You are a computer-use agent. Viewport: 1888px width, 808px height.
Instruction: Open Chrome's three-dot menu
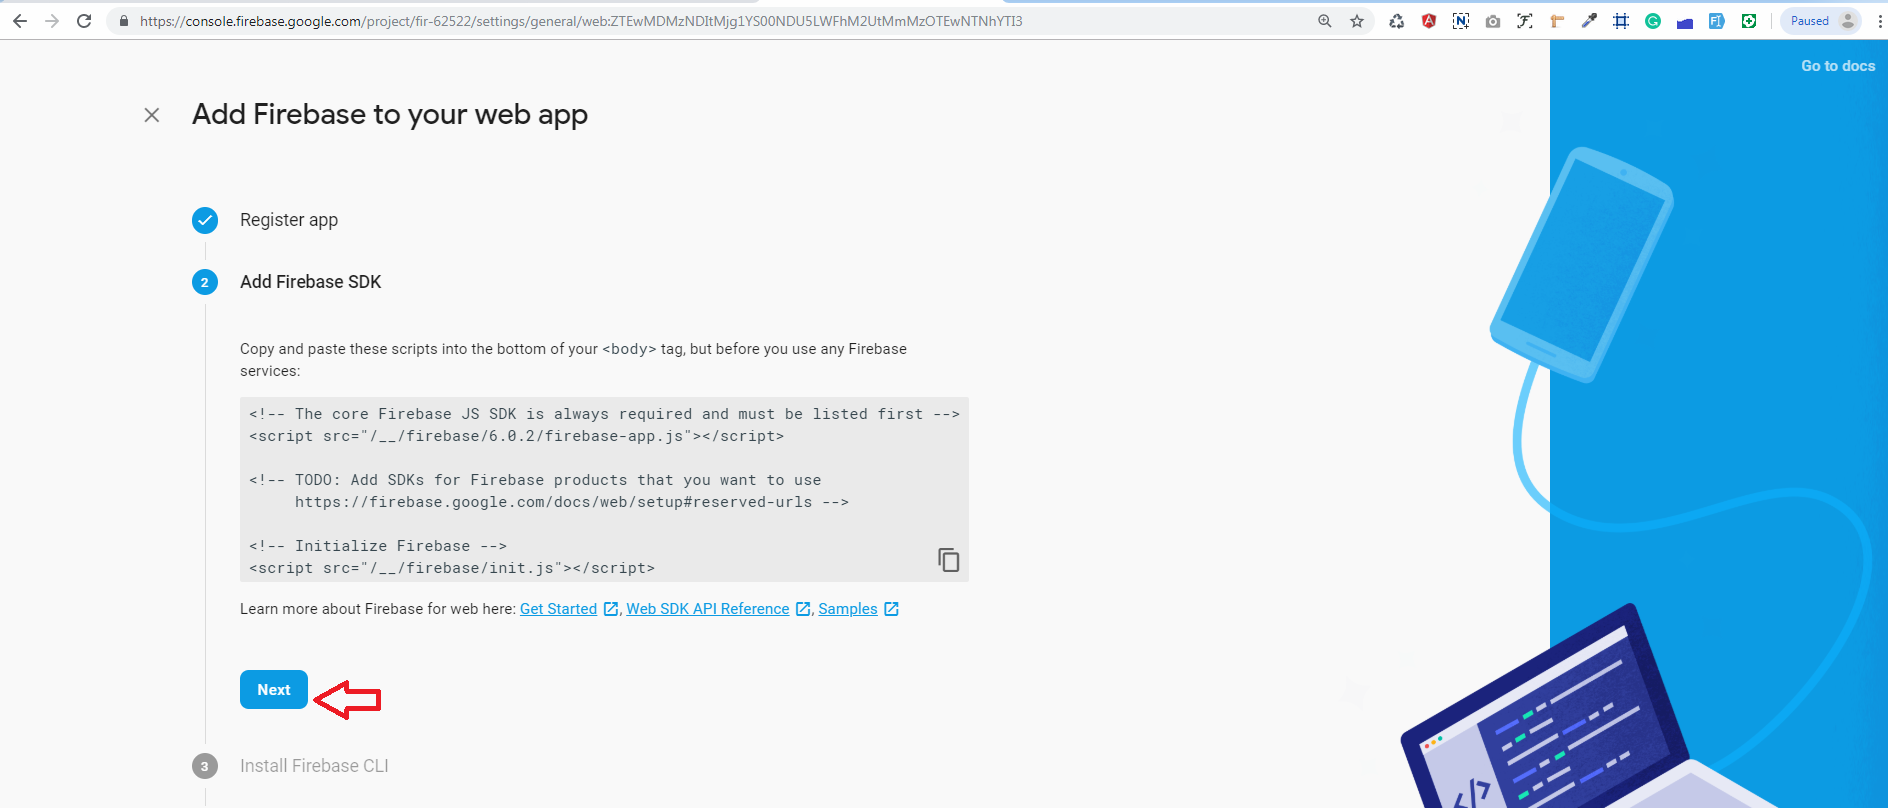tap(1880, 21)
